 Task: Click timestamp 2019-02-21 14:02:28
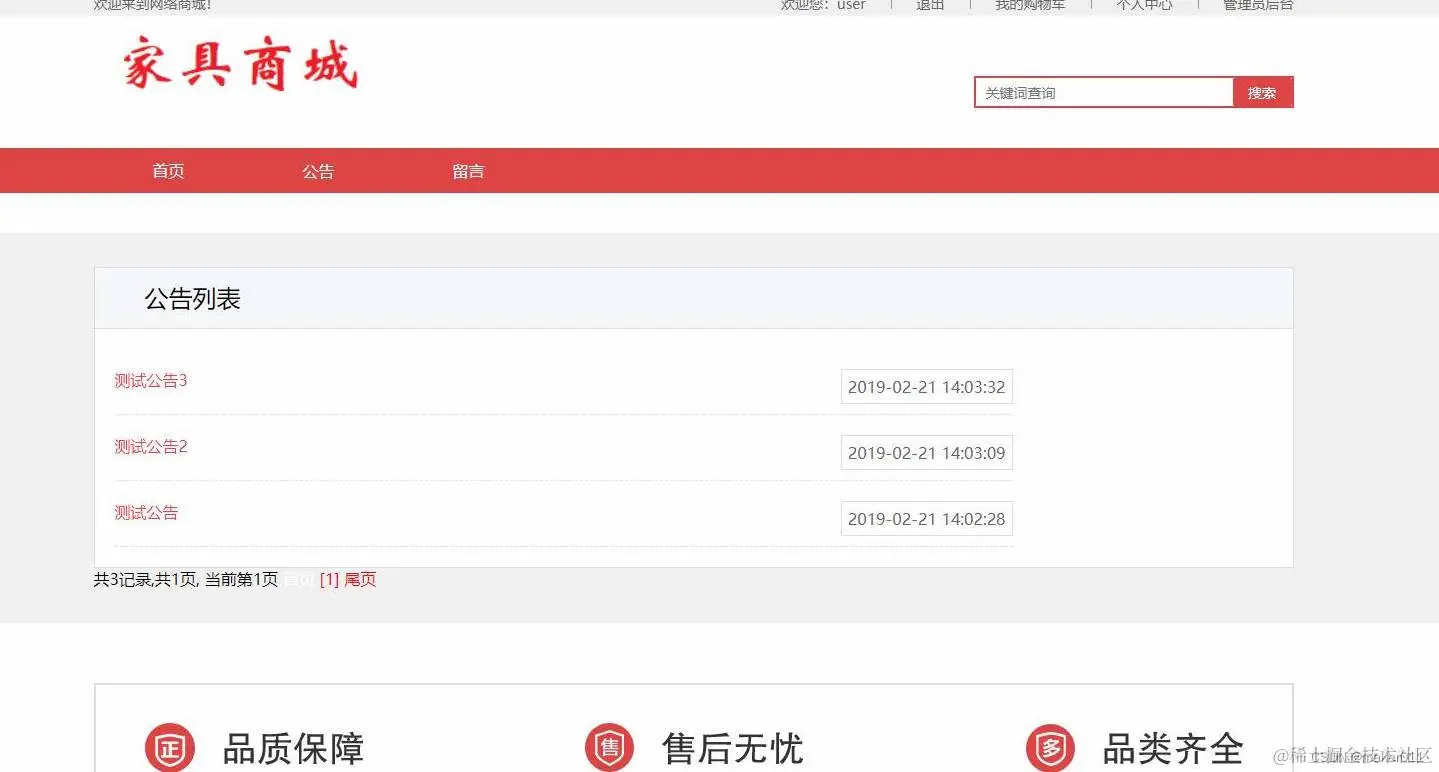[927, 519]
